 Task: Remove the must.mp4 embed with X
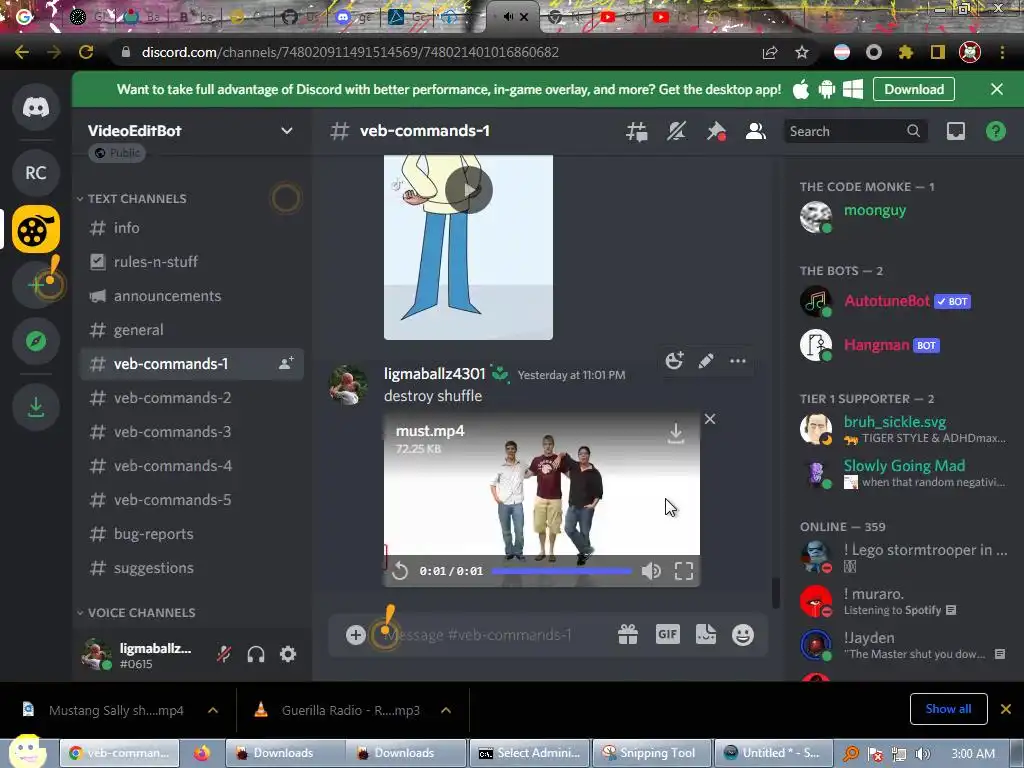710,419
